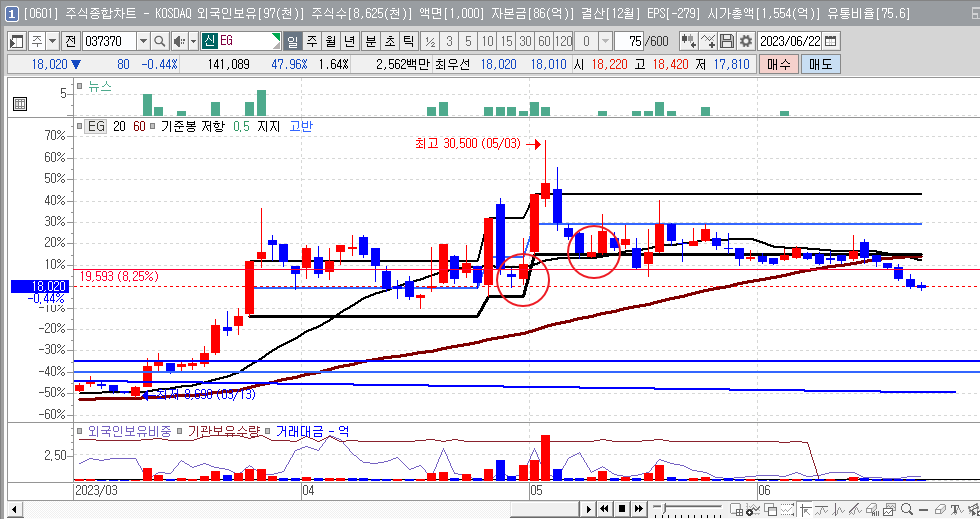Click the grid table icon beside the news panel

[x=19, y=104]
